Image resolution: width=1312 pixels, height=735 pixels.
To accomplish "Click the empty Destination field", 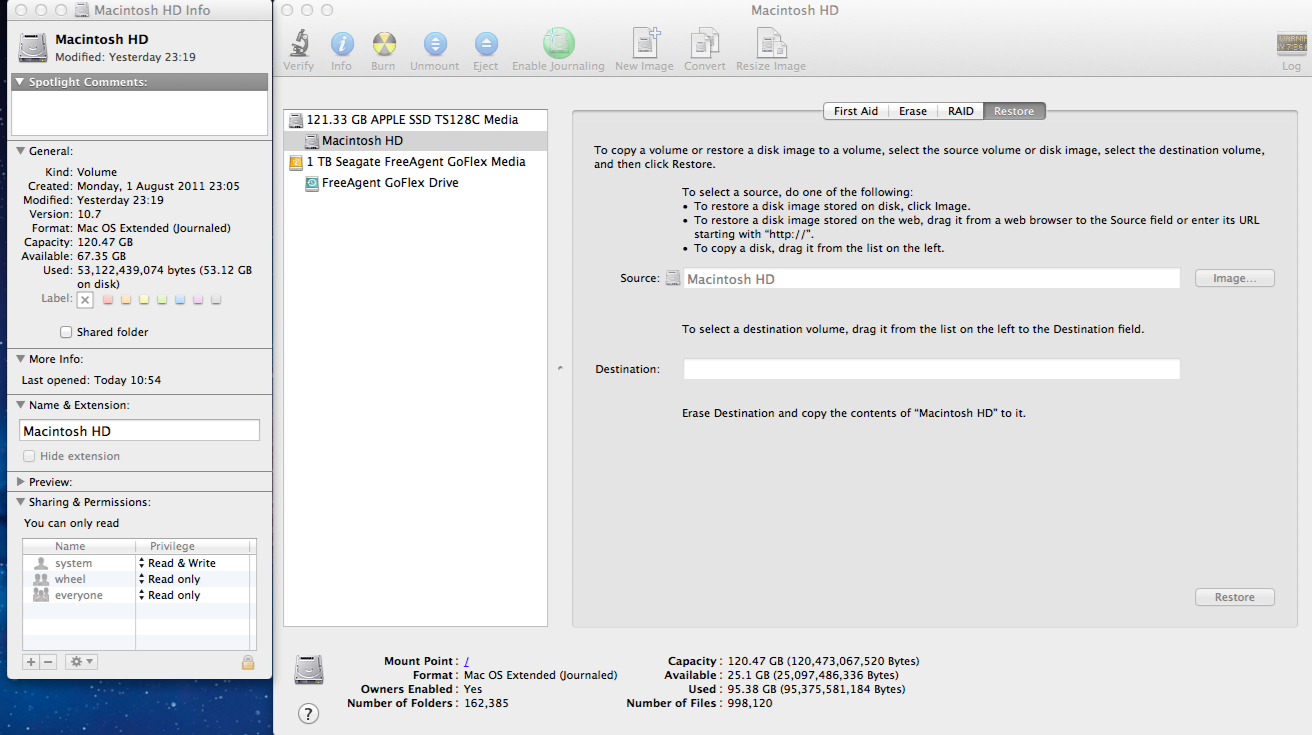I will pyautogui.click(x=932, y=369).
